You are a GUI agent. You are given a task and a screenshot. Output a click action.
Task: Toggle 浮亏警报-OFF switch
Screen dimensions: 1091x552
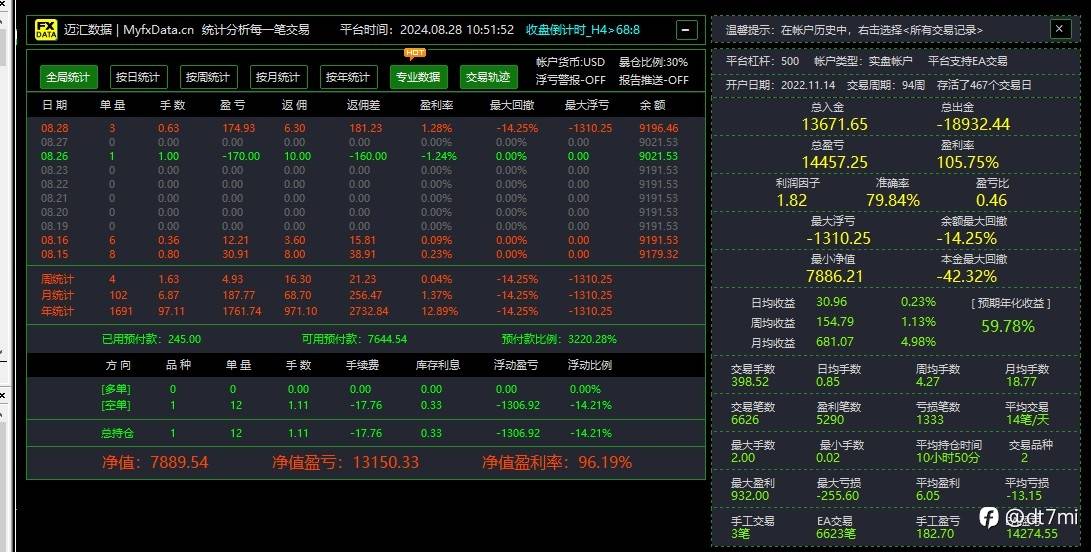pos(571,80)
